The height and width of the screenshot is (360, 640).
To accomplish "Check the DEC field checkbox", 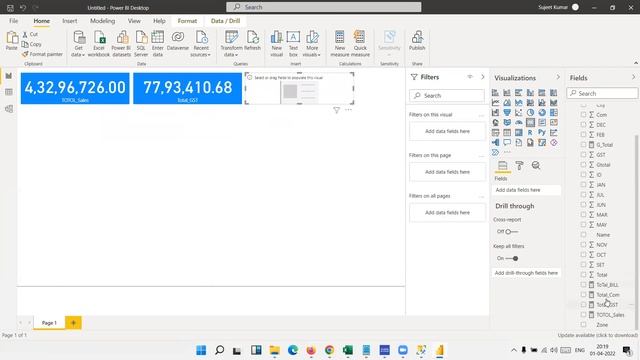I will tap(583, 124).
